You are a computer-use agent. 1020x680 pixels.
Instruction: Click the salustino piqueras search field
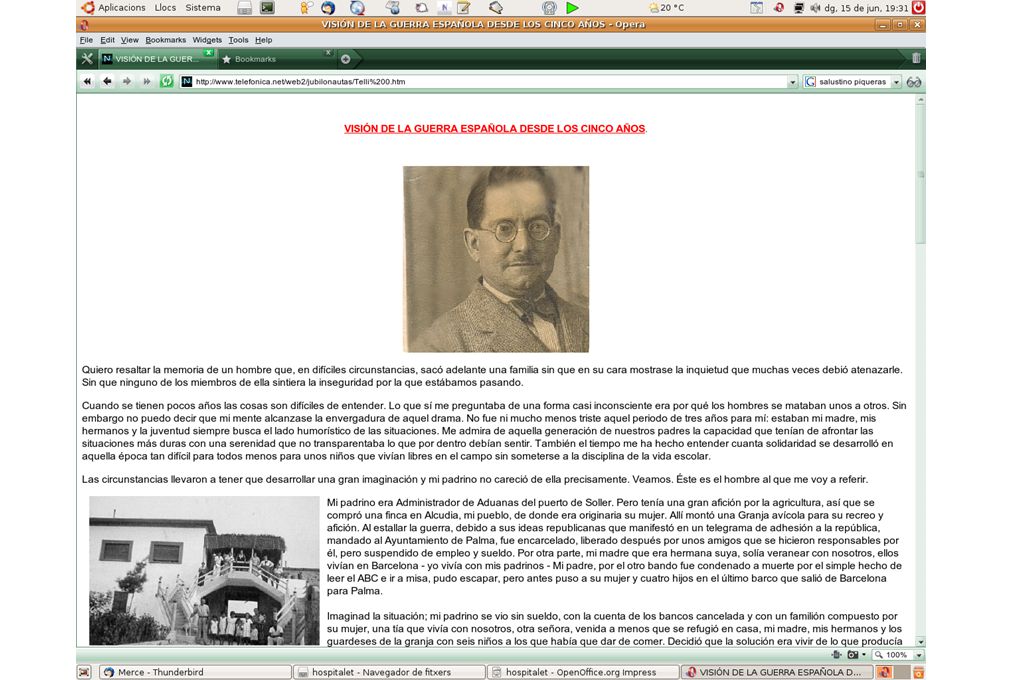[x=853, y=82]
